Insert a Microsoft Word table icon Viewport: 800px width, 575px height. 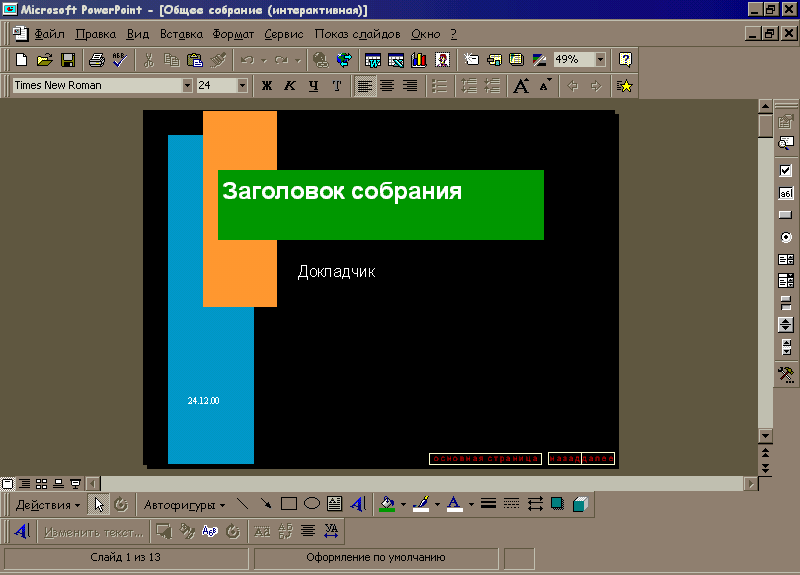[373, 60]
